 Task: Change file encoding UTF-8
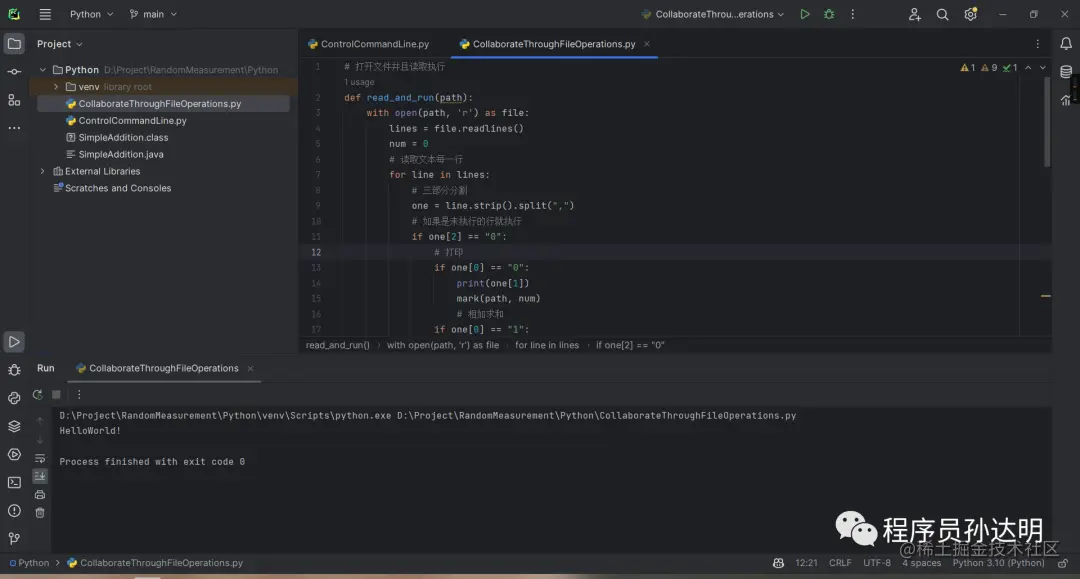[x=877, y=562]
